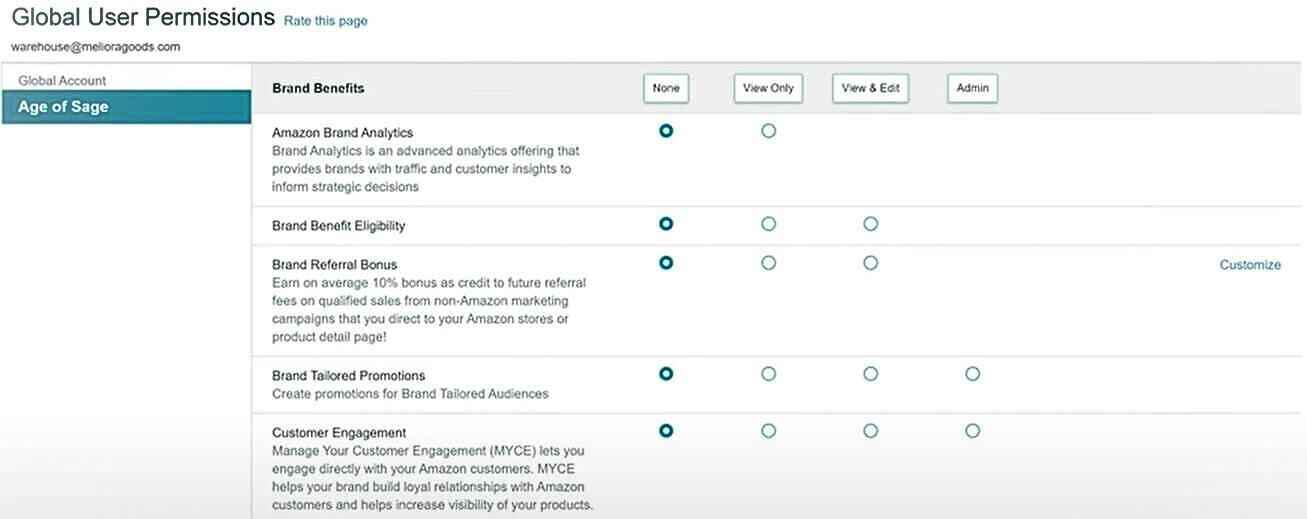The width and height of the screenshot is (1307, 519).
Task: Set Brand Referral Bonus to View Only
Action: pos(768,263)
